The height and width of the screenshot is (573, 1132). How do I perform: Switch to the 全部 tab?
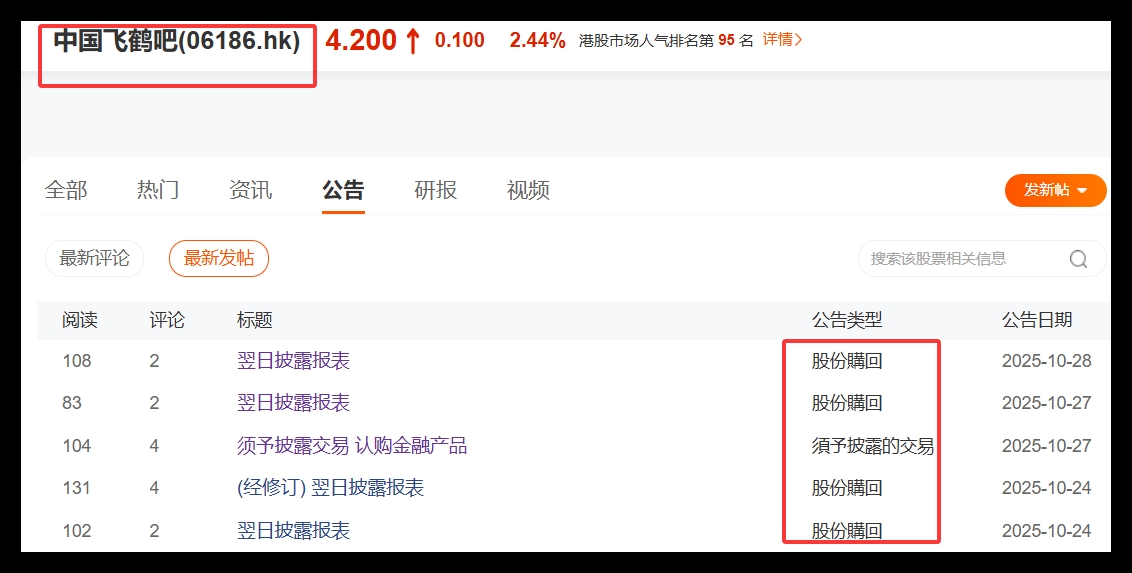coord(66,190)
